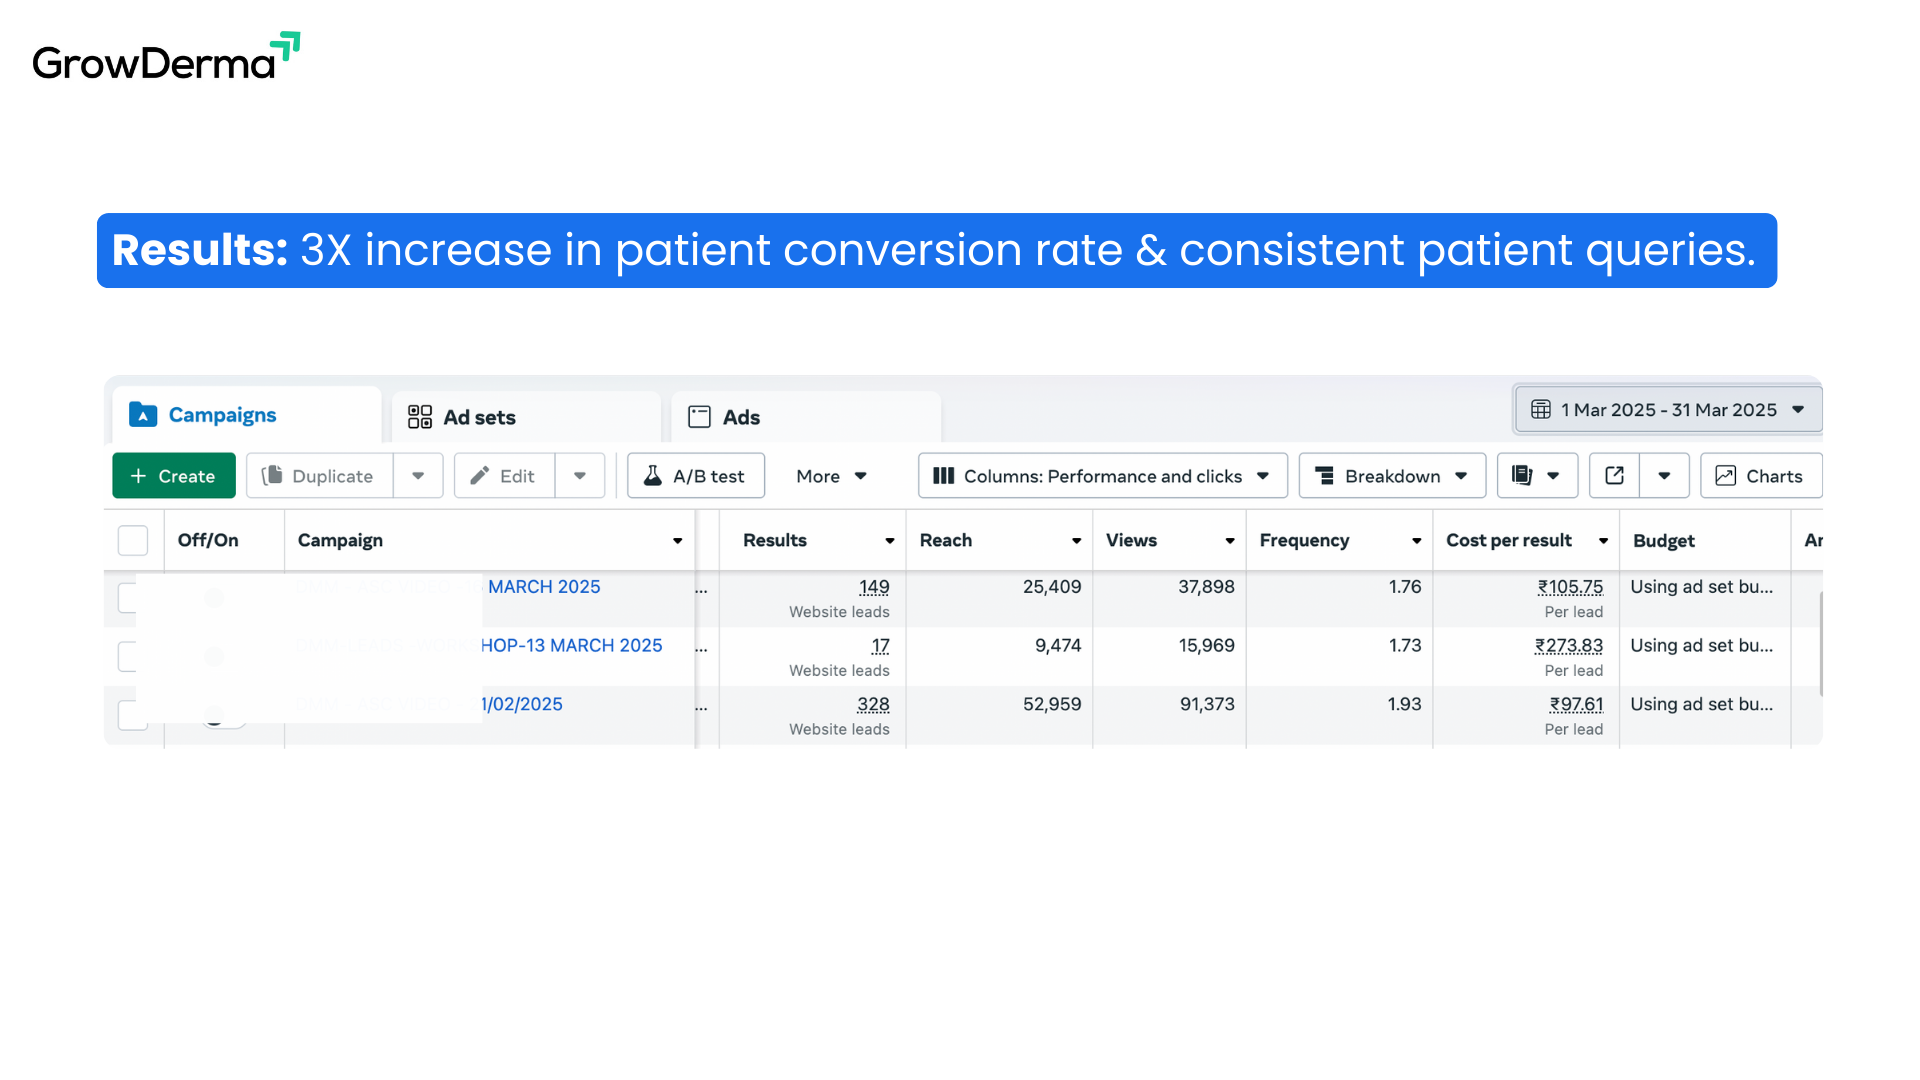1920x1080 pixels.
Task: Select the 13 MARCH 2025 campaign checkbox
Action: 127,657
